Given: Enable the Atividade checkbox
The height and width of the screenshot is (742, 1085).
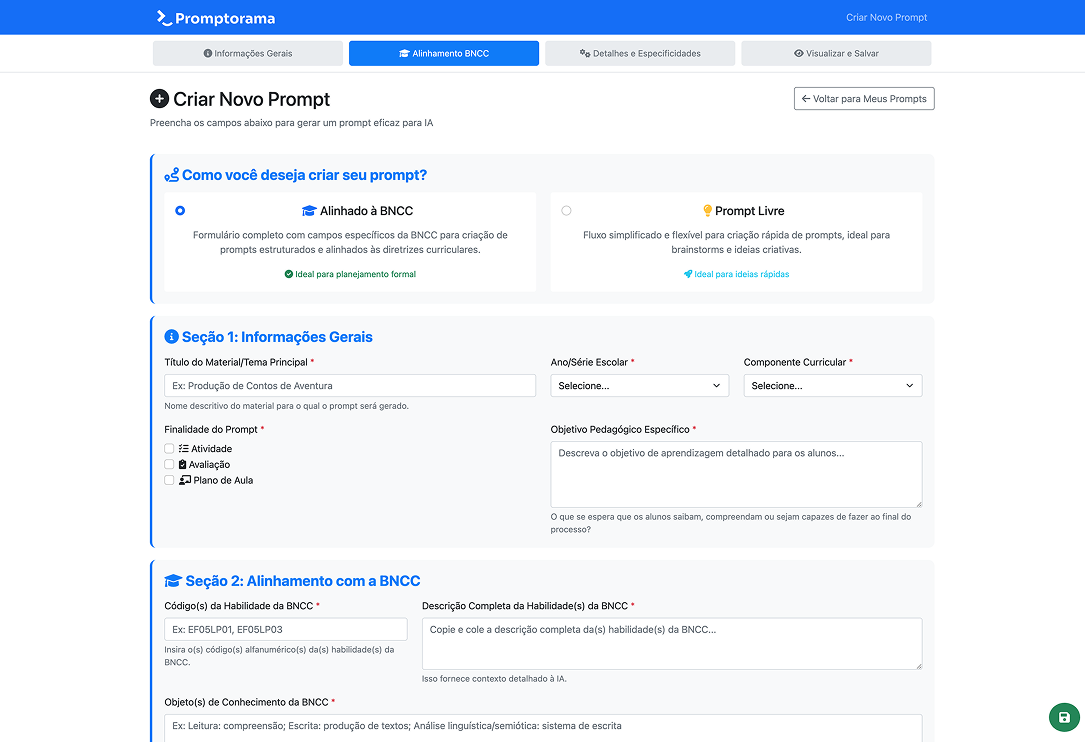Looking at the screenshot, I should [169, 449].
